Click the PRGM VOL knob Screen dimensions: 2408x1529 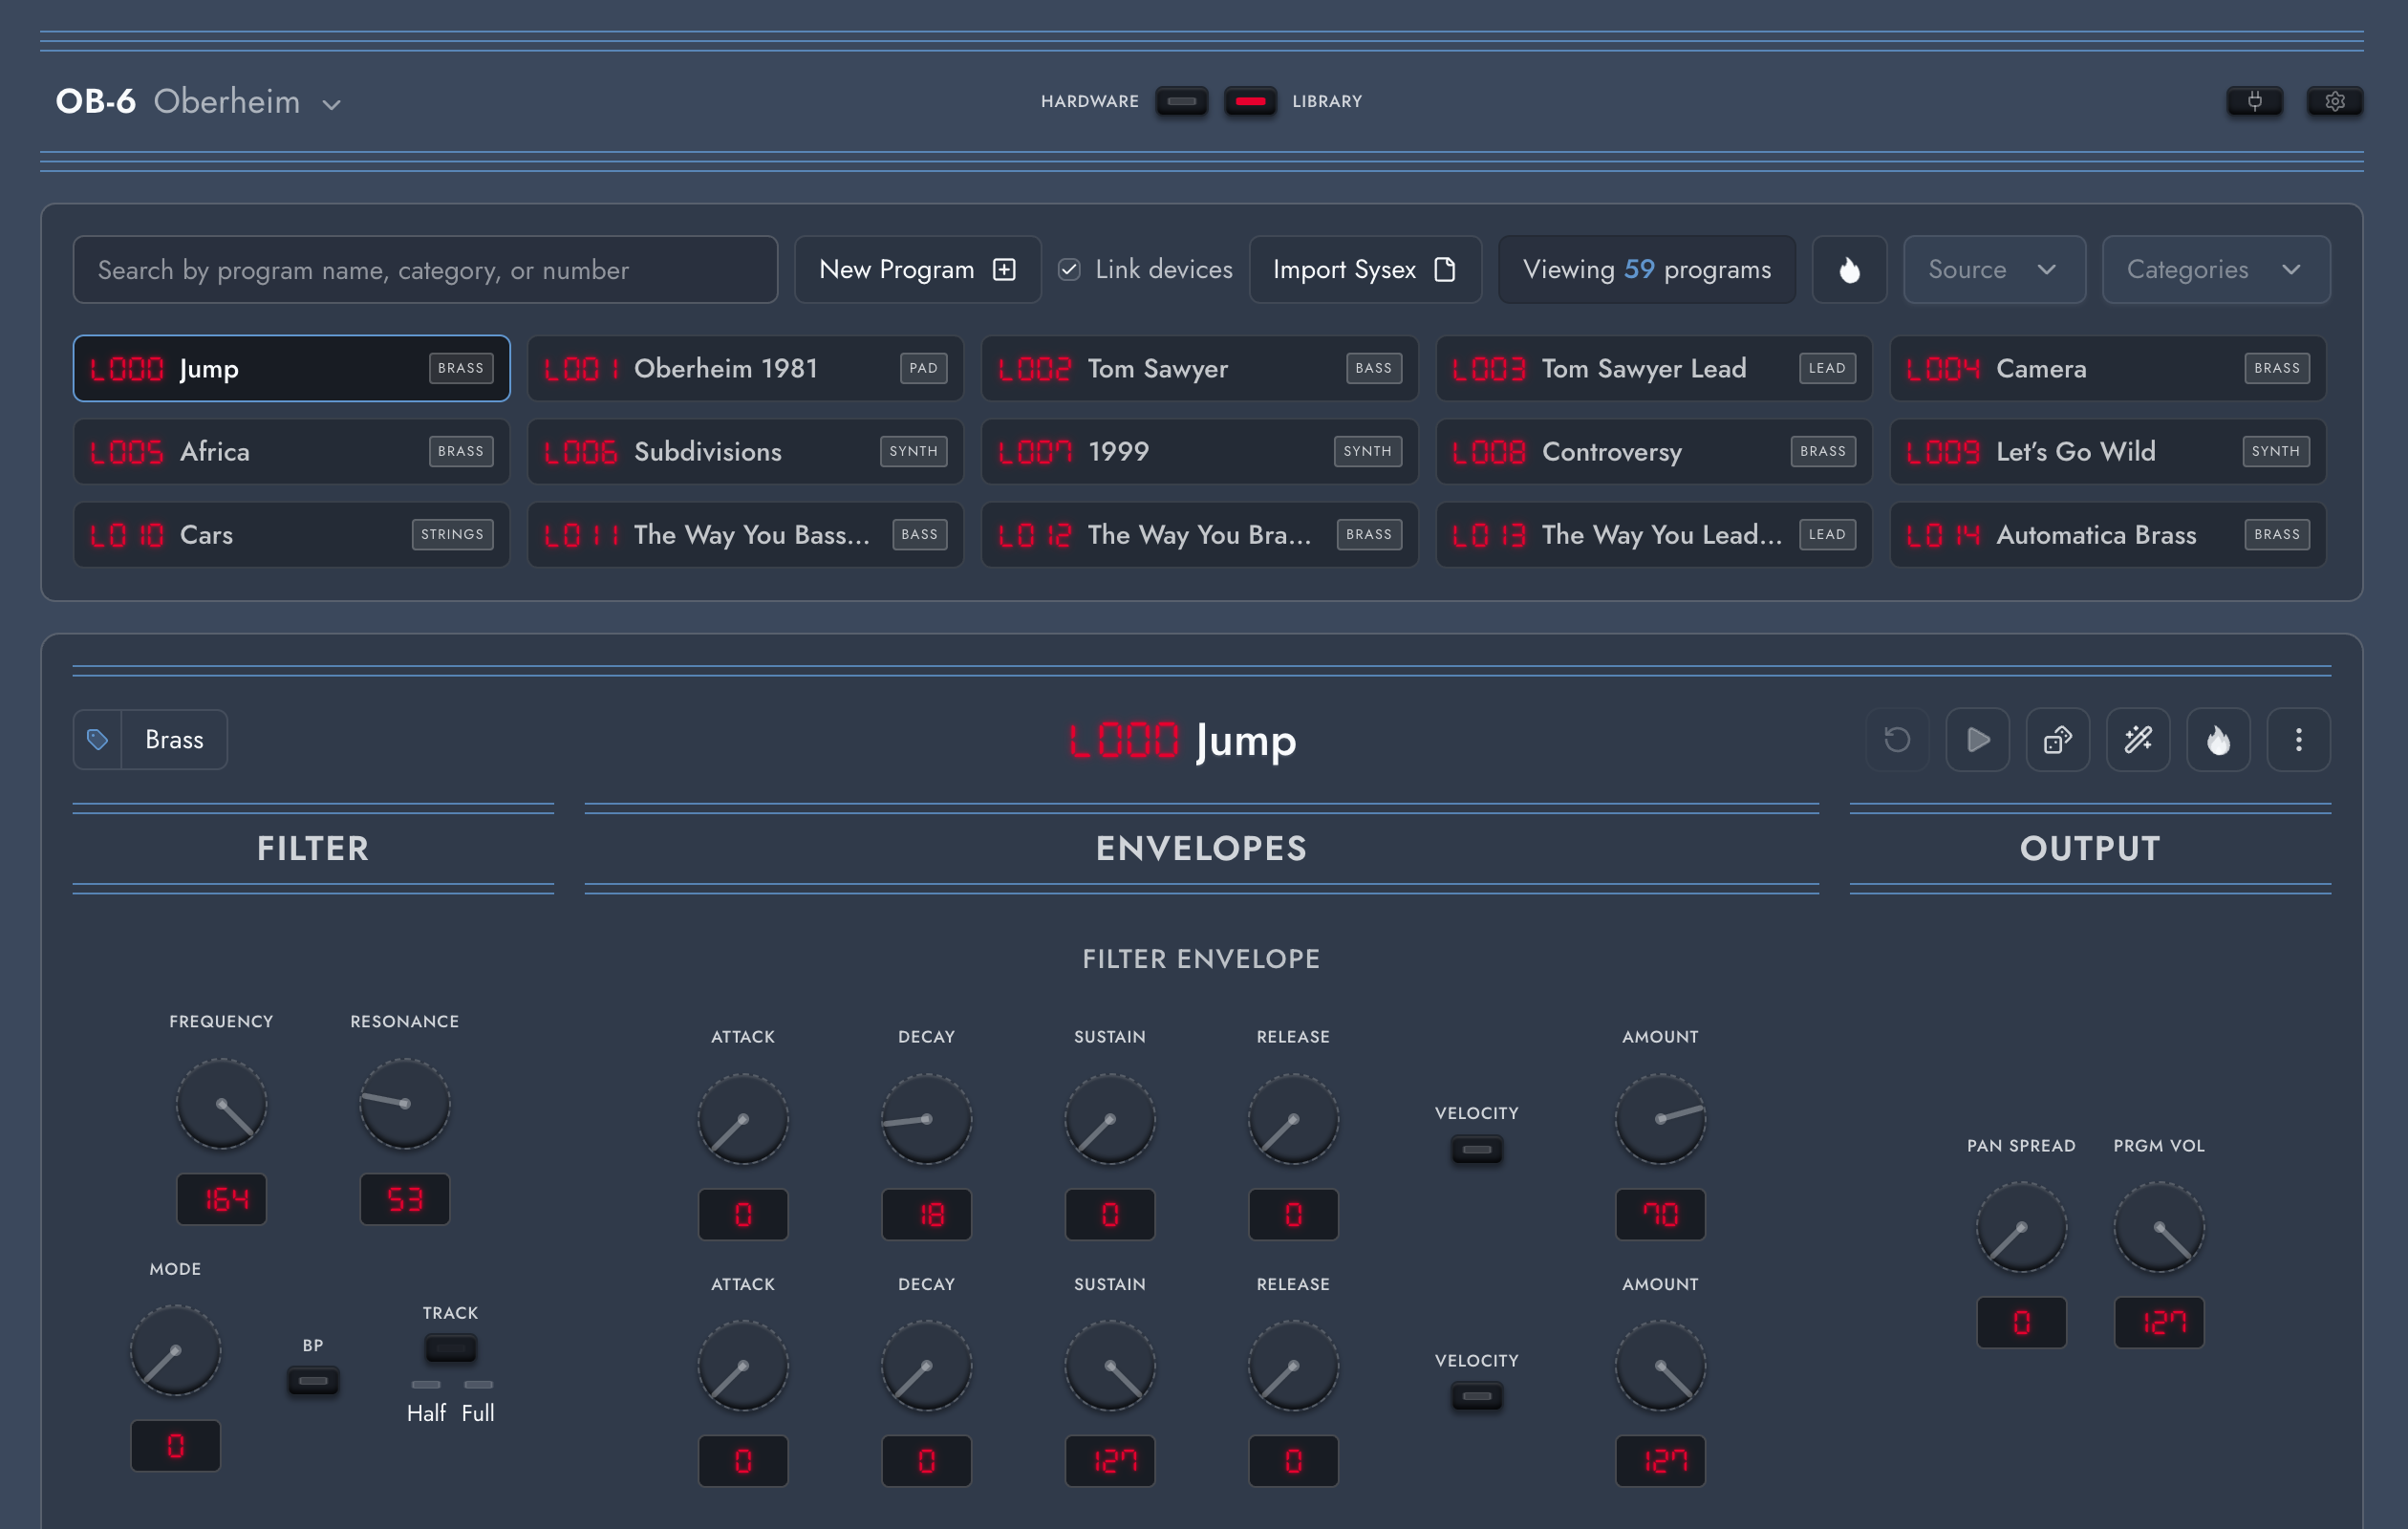click(x=2158, y=1227)
